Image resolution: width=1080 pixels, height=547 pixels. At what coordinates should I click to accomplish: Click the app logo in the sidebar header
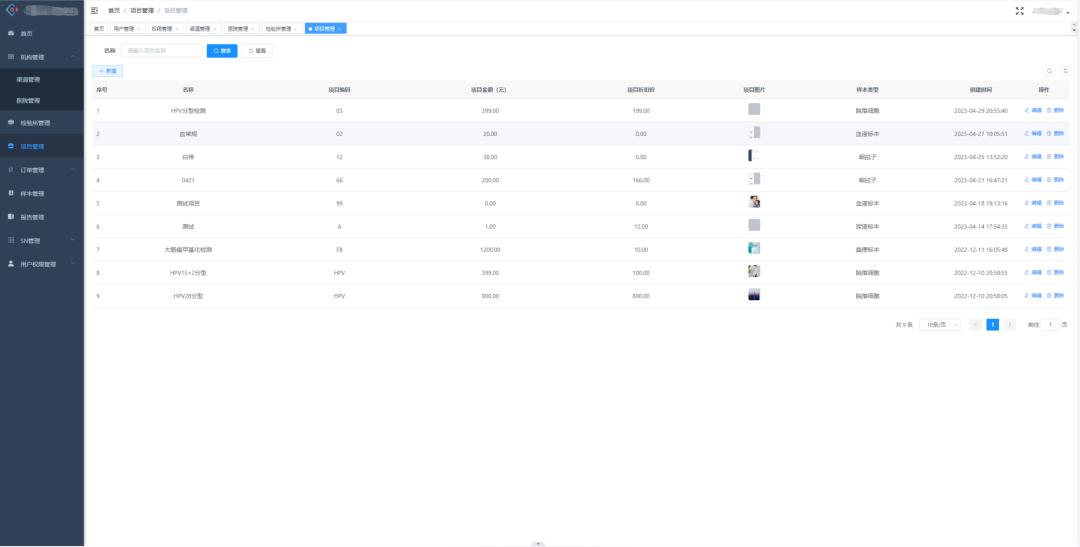point(11,10)
